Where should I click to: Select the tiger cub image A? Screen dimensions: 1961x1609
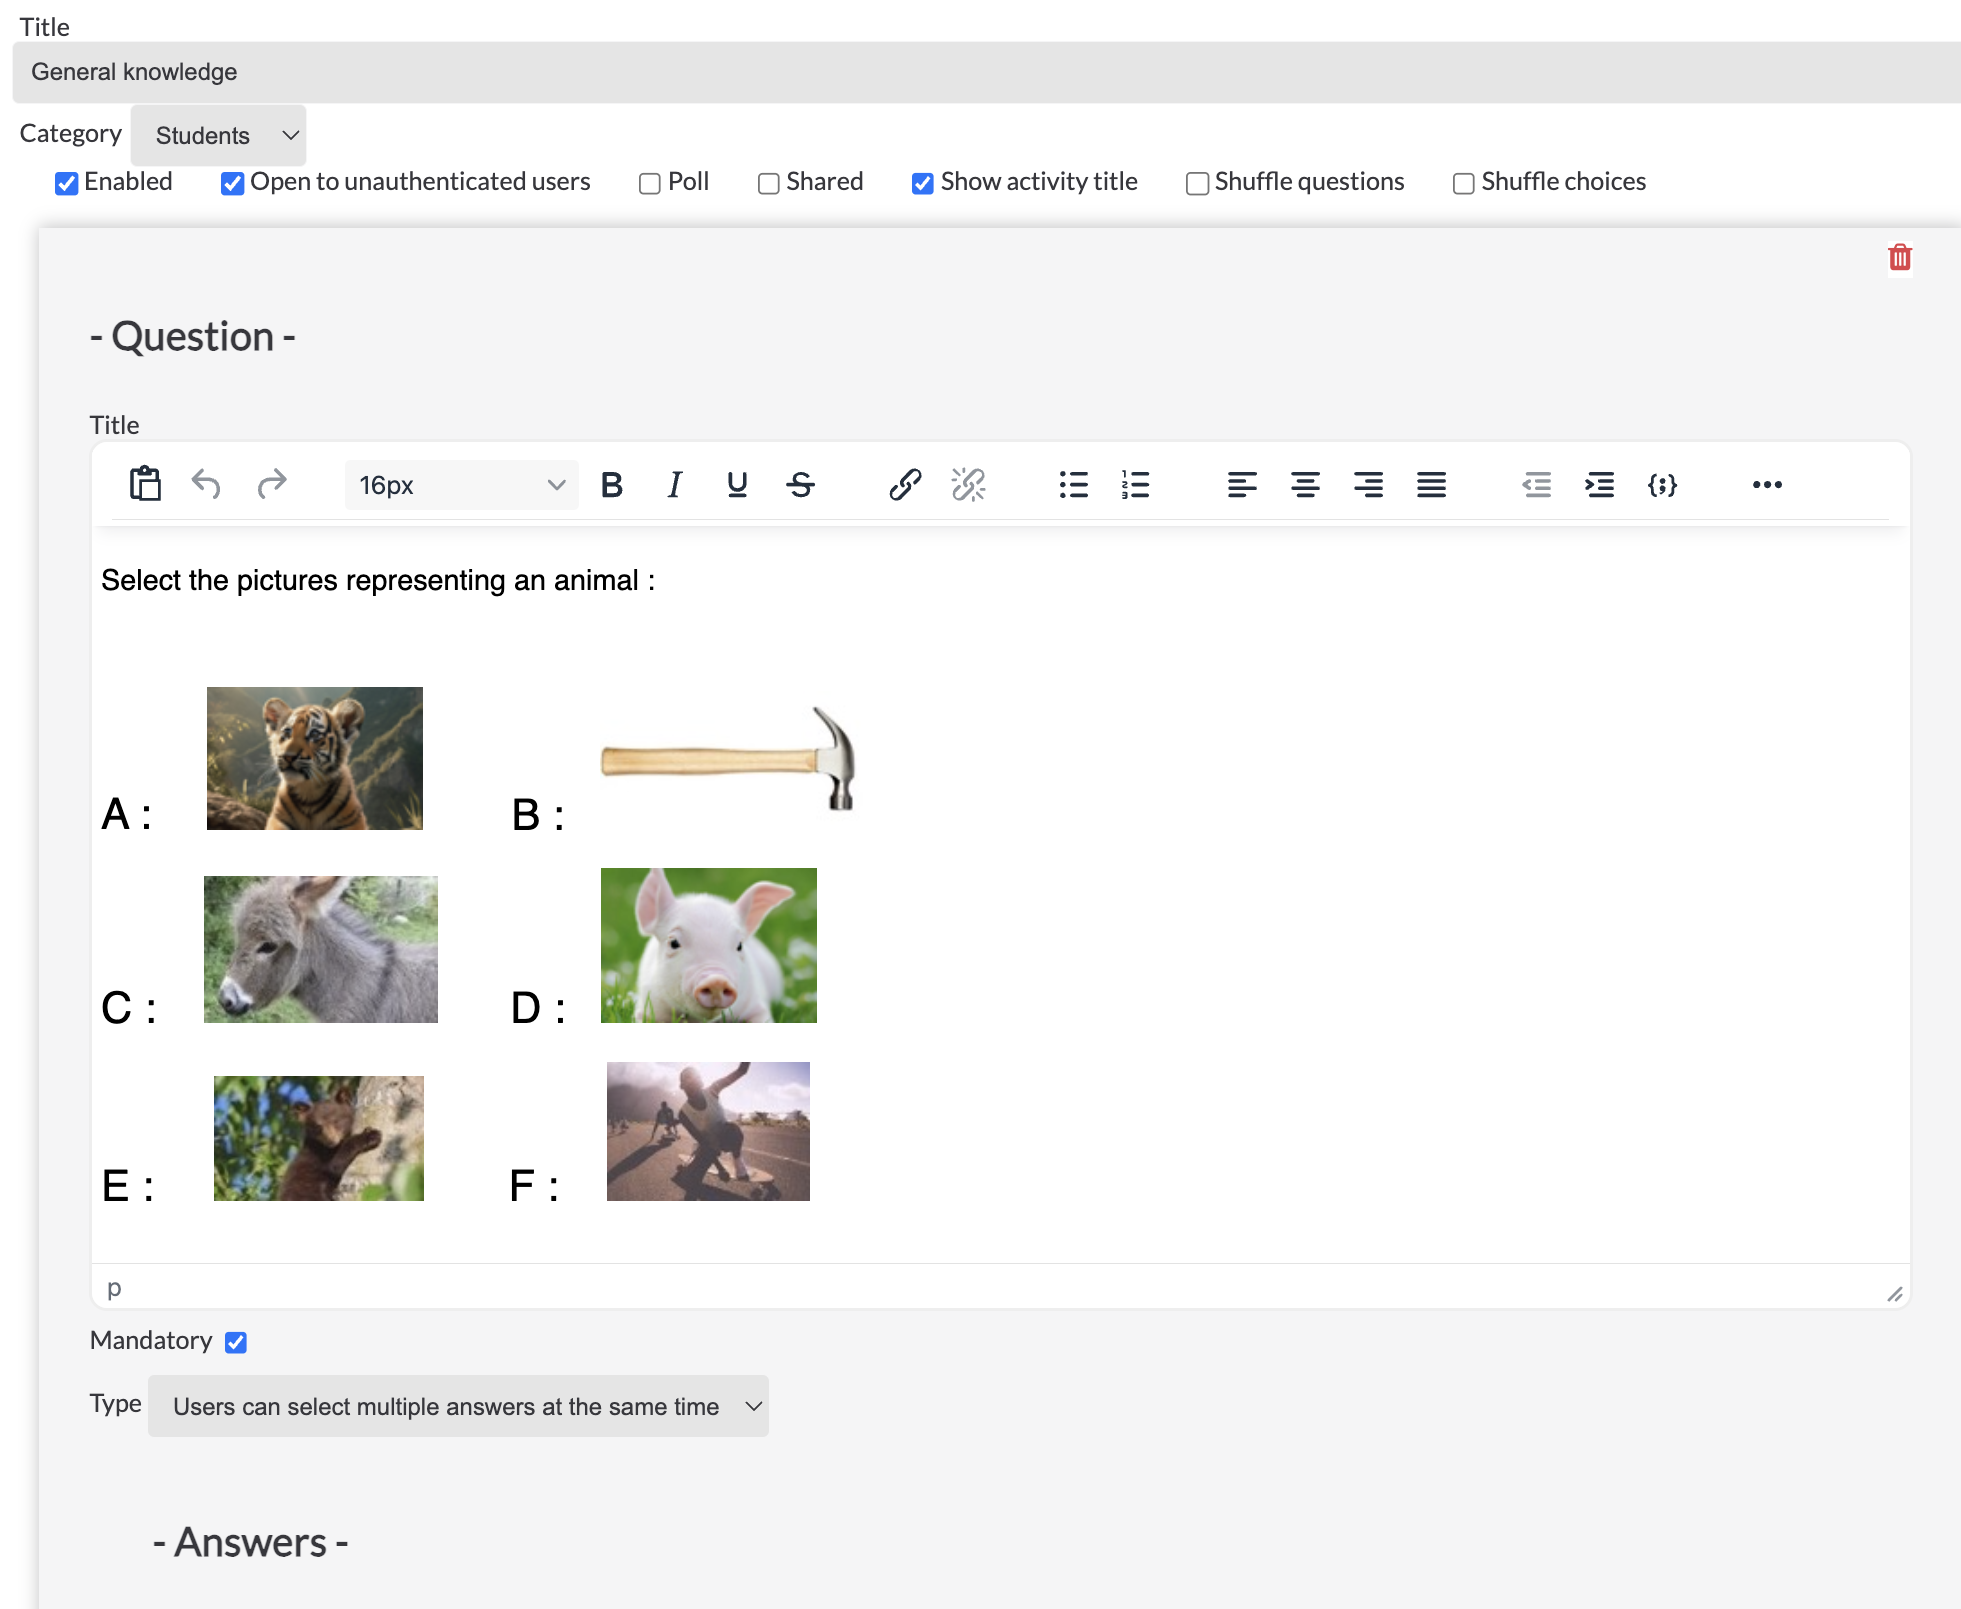(315, 758)
